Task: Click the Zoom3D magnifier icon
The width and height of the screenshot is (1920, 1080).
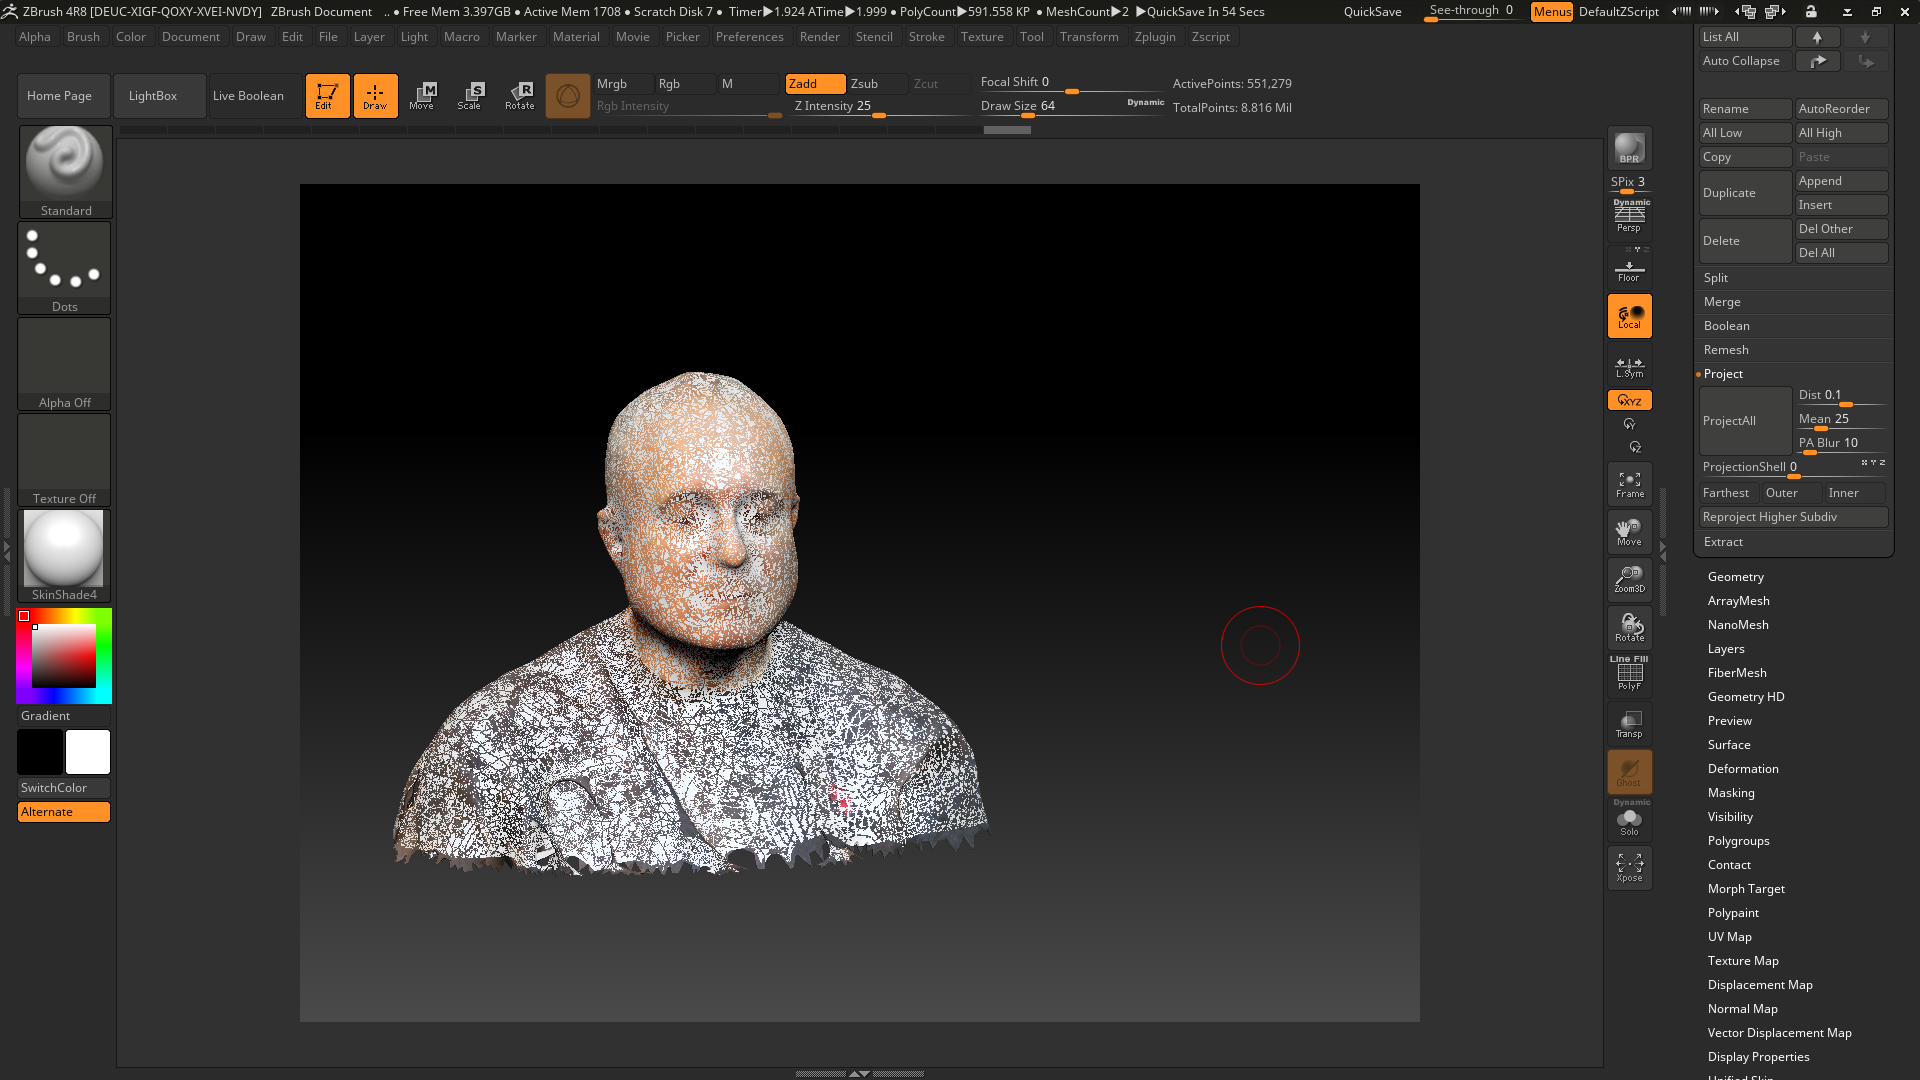Action: point(1629,580)
